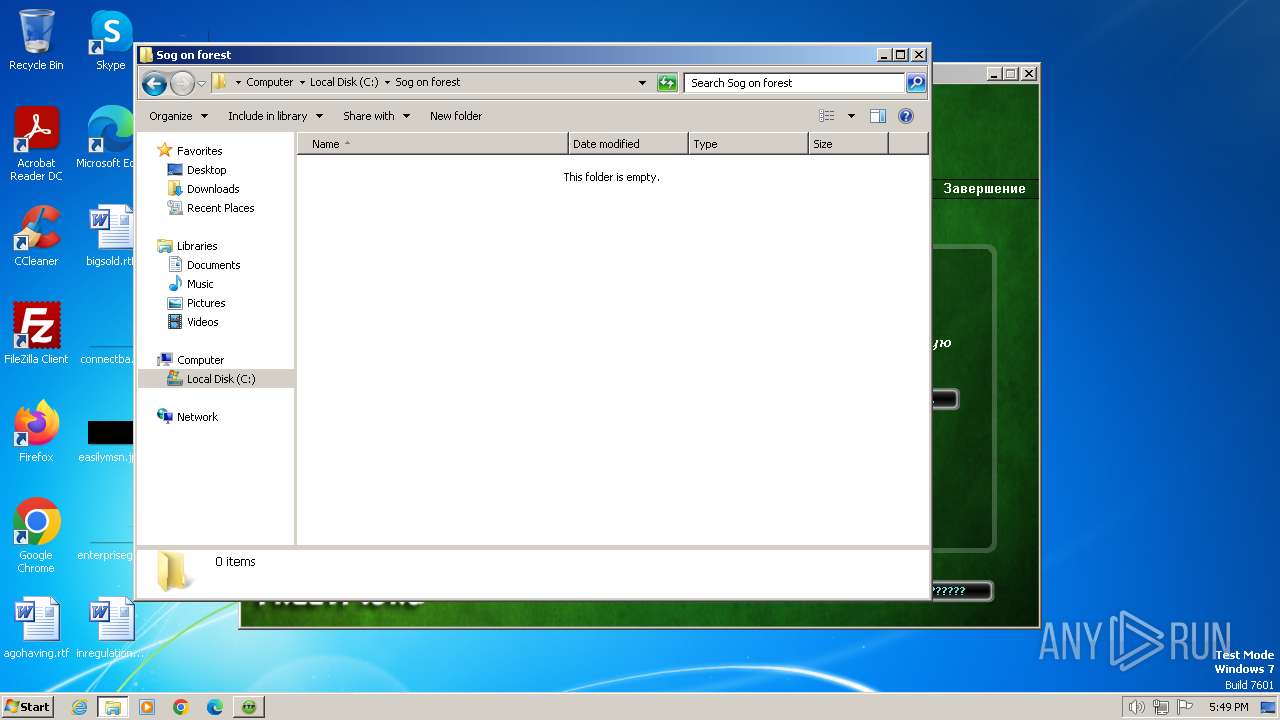Open Edge from the taskbar
The width and height of the screenshot is (1280, 720).
(x=215, y=707)
